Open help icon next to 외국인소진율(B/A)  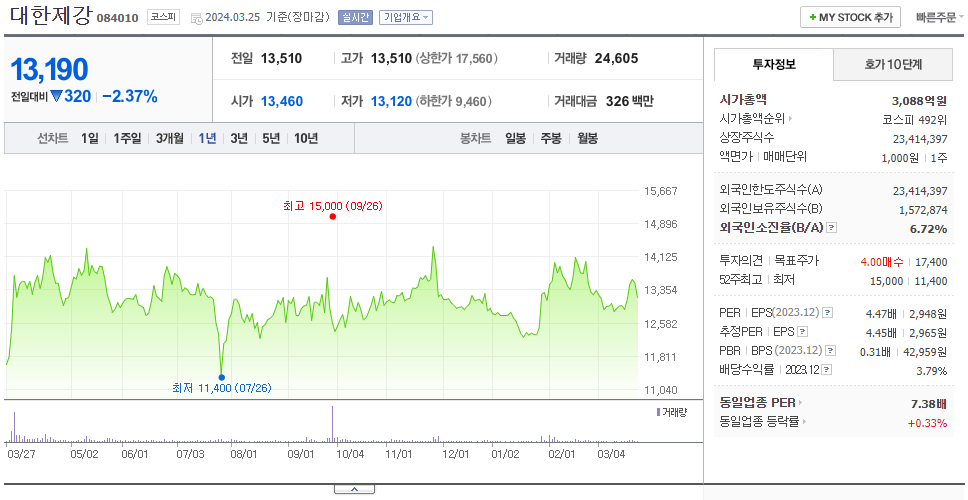pos(832,228)
